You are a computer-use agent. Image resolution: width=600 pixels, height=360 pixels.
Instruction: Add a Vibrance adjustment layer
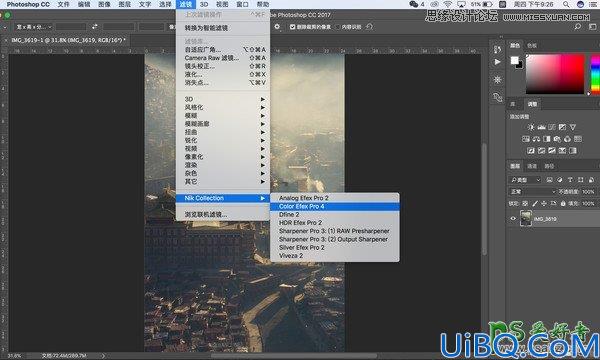click(572, 127)
